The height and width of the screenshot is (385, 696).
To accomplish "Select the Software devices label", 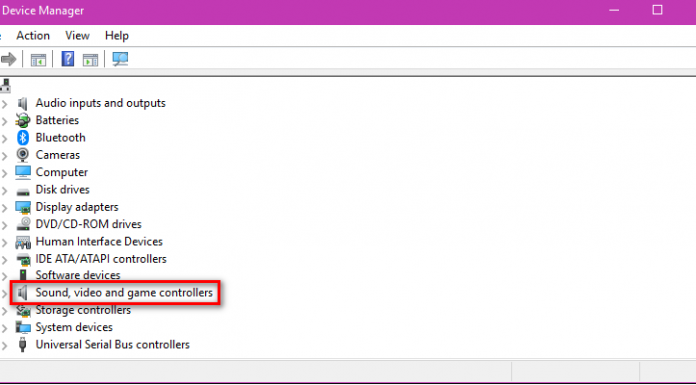I will tap(78, 275).
